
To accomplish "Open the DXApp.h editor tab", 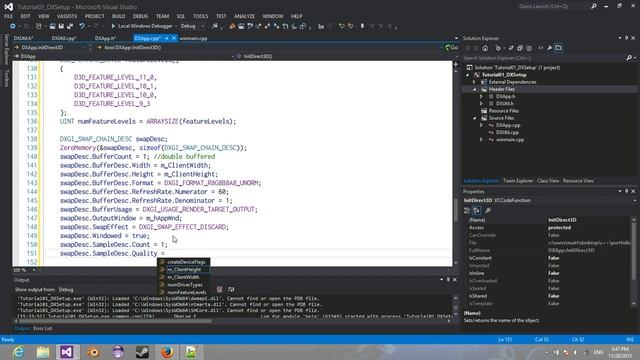I will click(x=105, y=38).
